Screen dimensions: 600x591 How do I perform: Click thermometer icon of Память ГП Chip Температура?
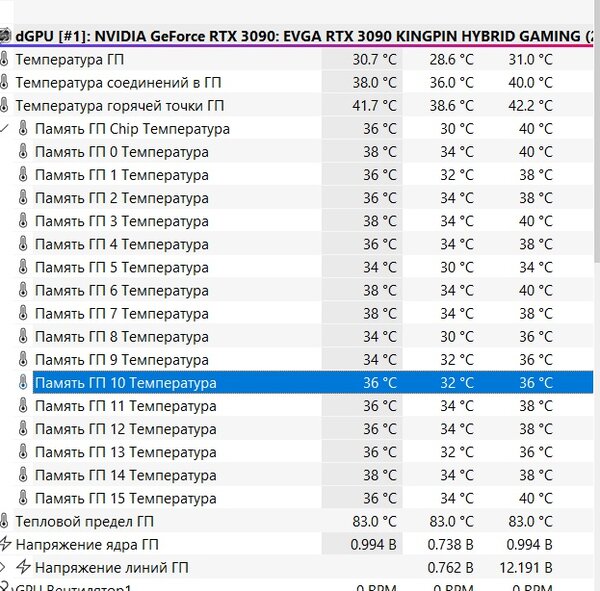tap(23, 129)
